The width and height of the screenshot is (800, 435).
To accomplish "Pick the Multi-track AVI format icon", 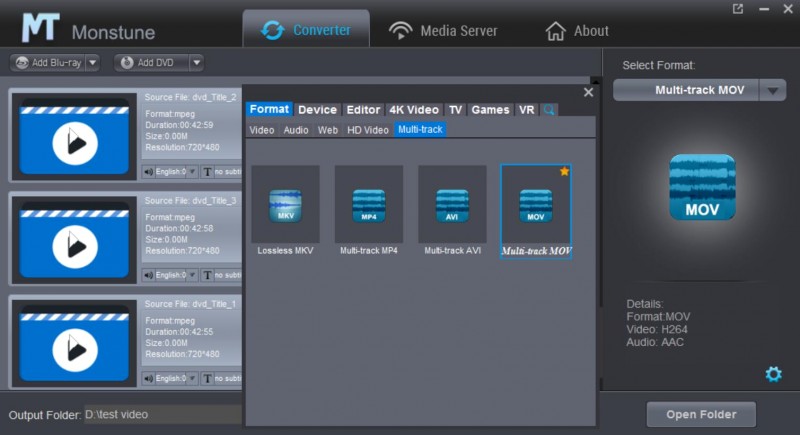I will click(x=452, y=205).
